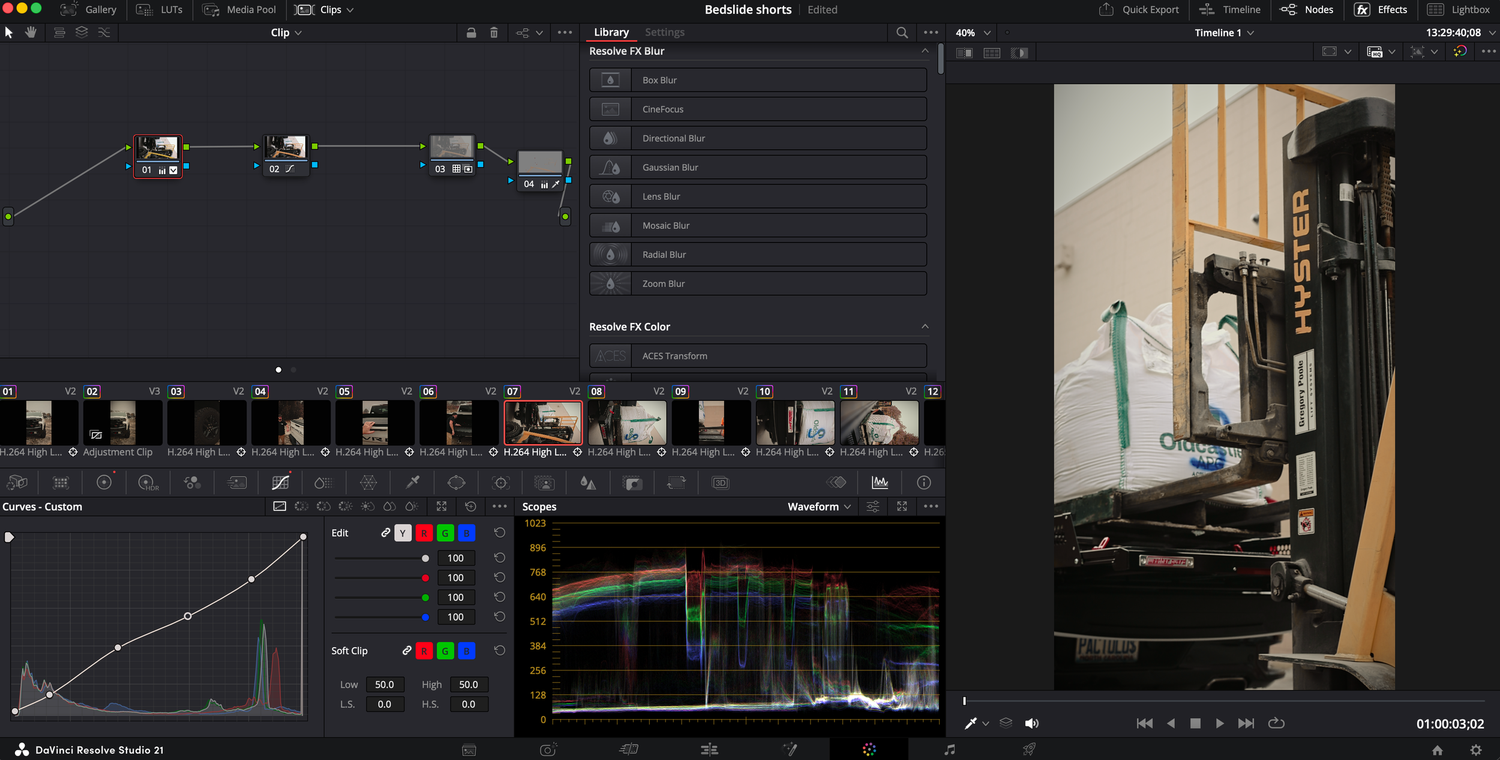Show the Keyframes panel
Image resolution: width=1500 pixels, height=760 pixels.
(x=838, y=482)
